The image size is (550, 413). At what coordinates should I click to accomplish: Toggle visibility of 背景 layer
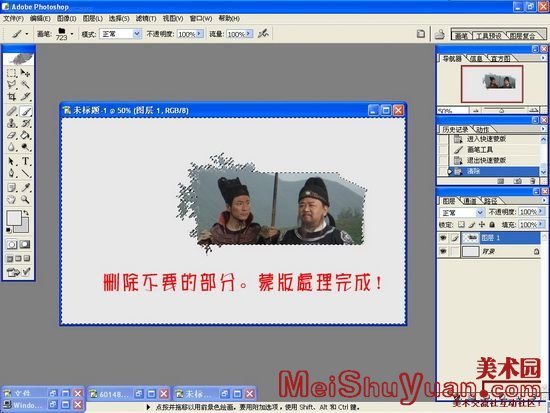pos(443,251)
